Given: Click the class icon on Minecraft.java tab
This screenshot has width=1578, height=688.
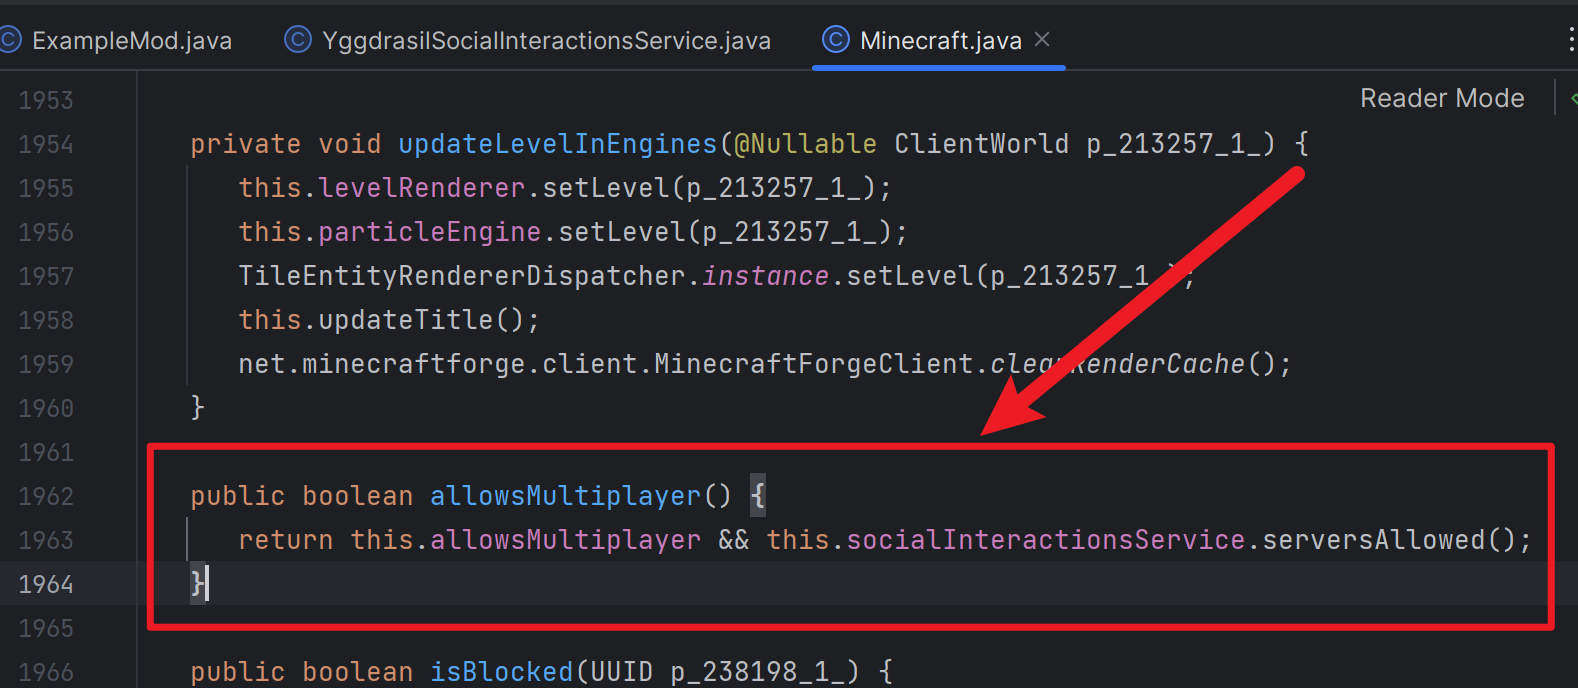Looking at the screenshot, I should click(x=835, y=39).
